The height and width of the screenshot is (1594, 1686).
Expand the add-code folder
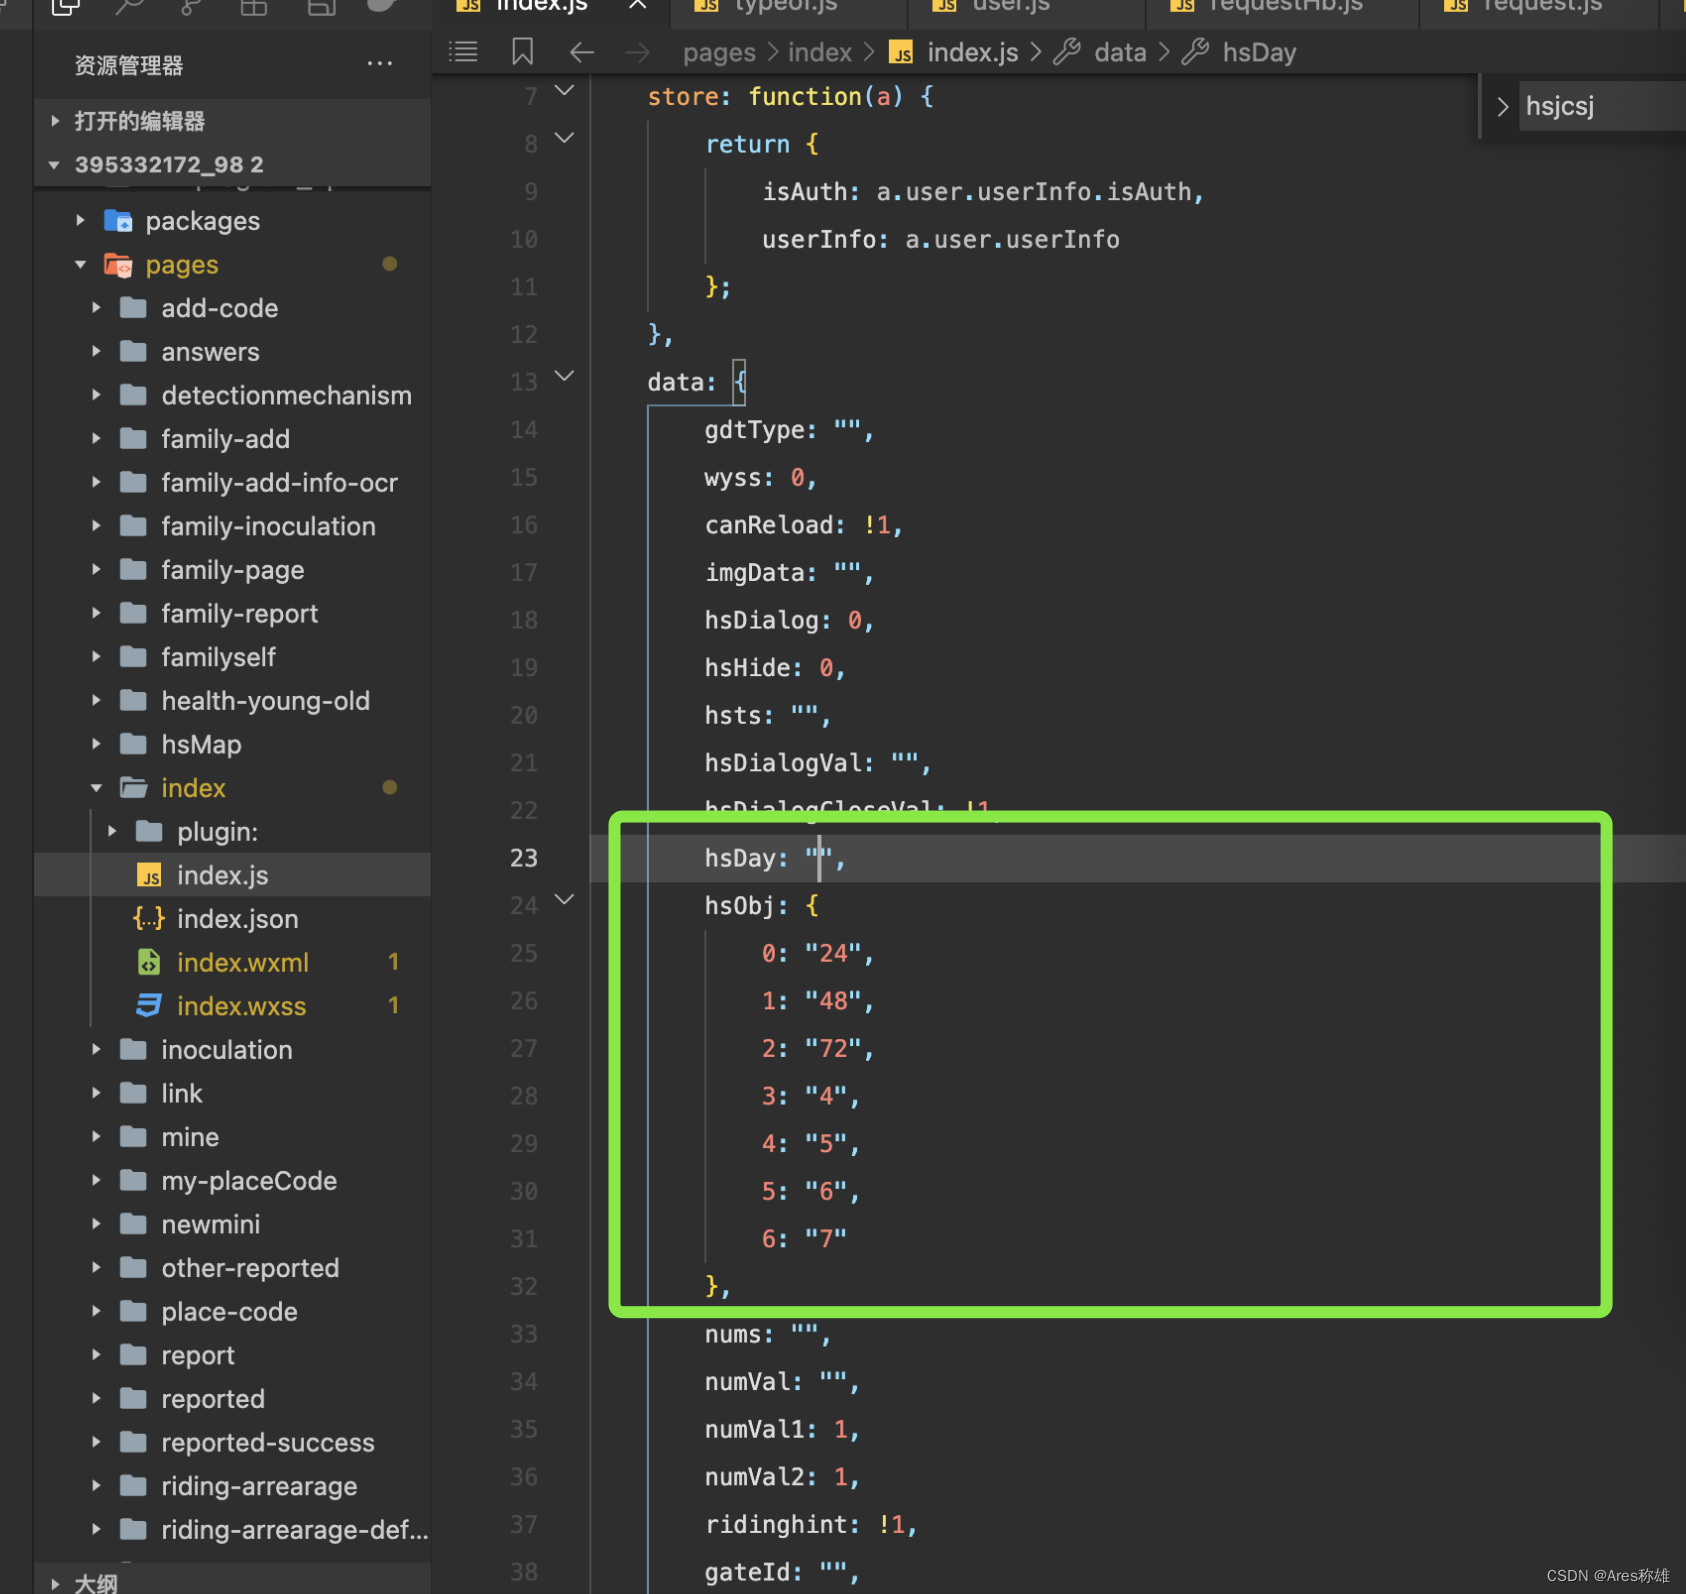pyautogui.click(x=96, y=308)
